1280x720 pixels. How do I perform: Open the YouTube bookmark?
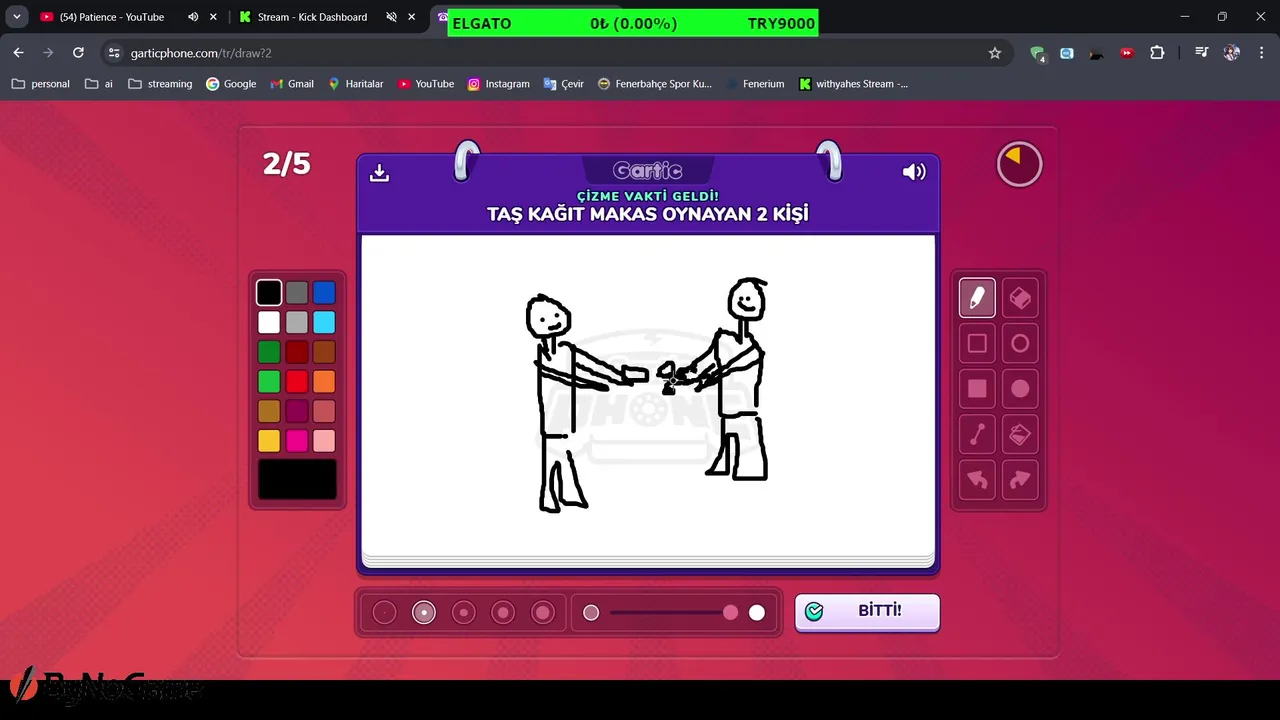click(x=426, y=84)
